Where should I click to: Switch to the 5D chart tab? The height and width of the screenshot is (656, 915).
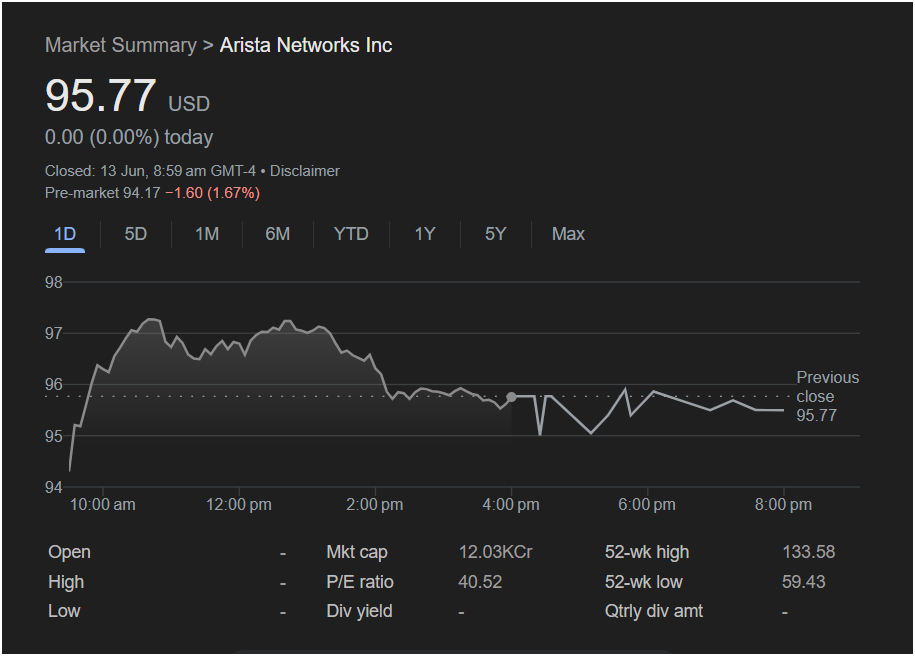tap(135, 235)
